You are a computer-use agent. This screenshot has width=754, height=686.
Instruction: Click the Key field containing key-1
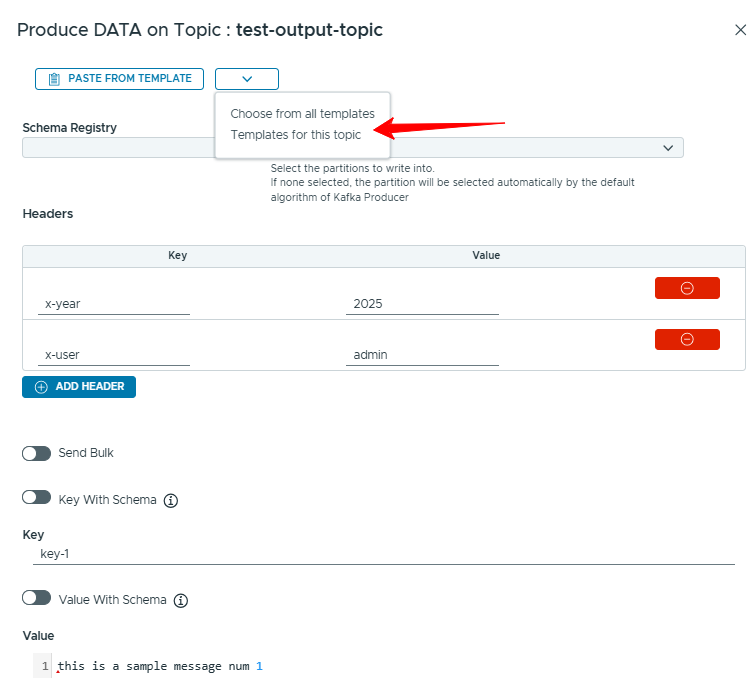[383, 553]
